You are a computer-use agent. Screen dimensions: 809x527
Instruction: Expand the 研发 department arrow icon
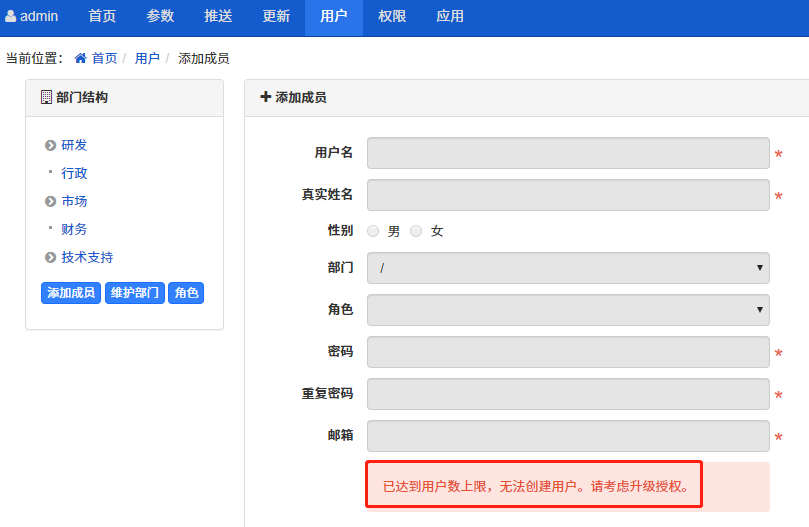[50, 146]
